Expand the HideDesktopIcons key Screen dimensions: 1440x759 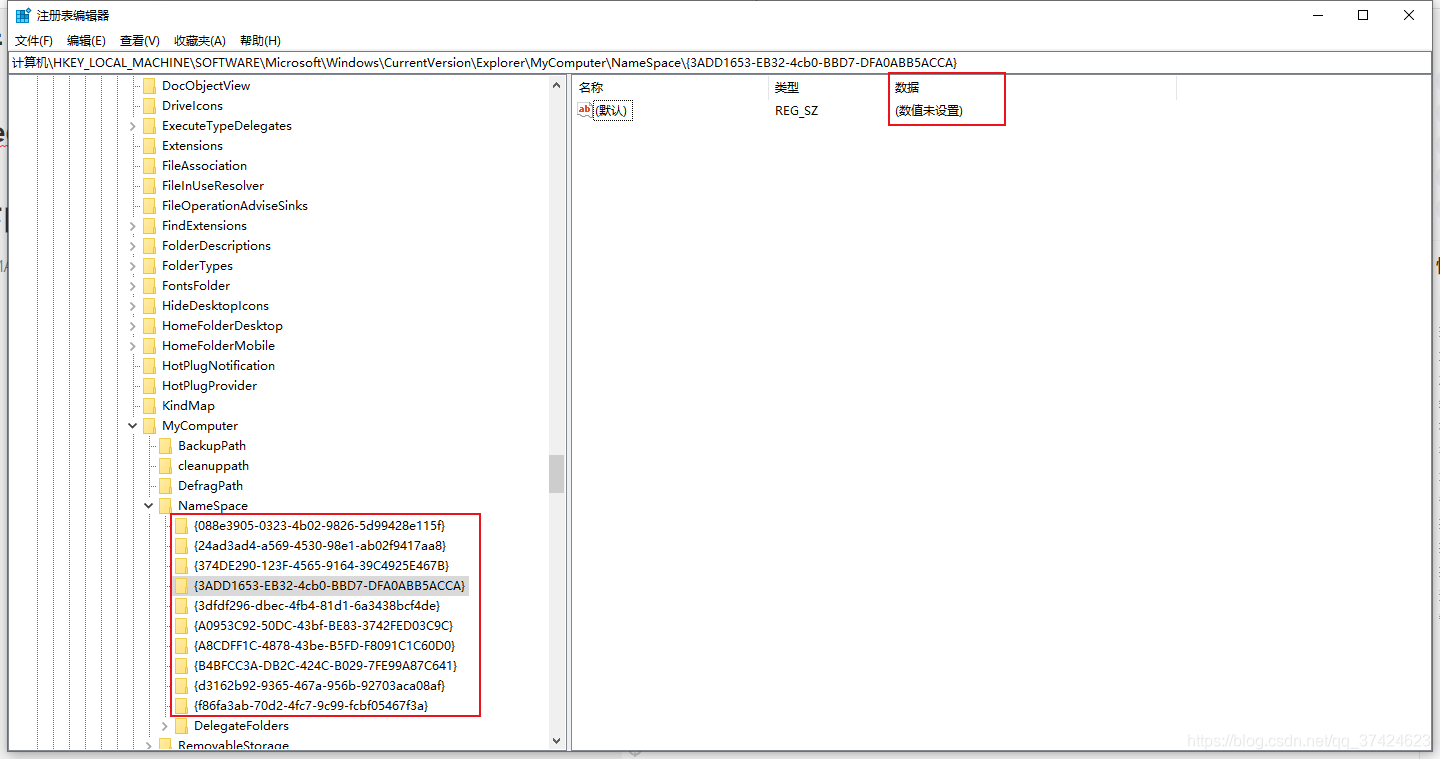point(133,306)
